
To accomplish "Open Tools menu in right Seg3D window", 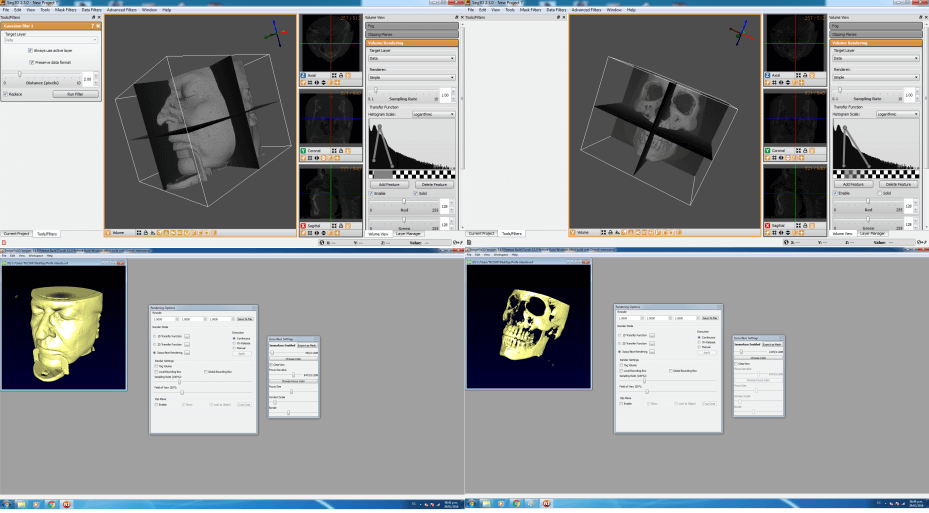I will coord(510,10).
